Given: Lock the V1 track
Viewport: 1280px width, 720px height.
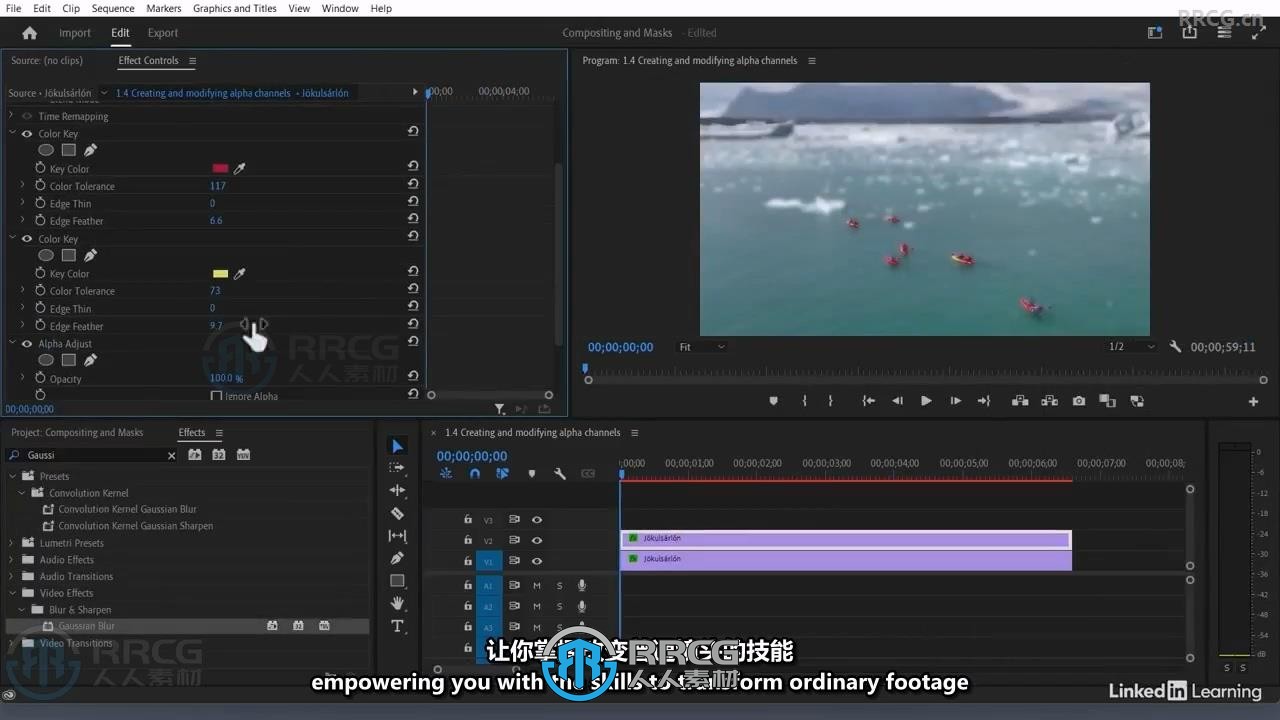Looking at the screenshot, I should coord(467,561).
